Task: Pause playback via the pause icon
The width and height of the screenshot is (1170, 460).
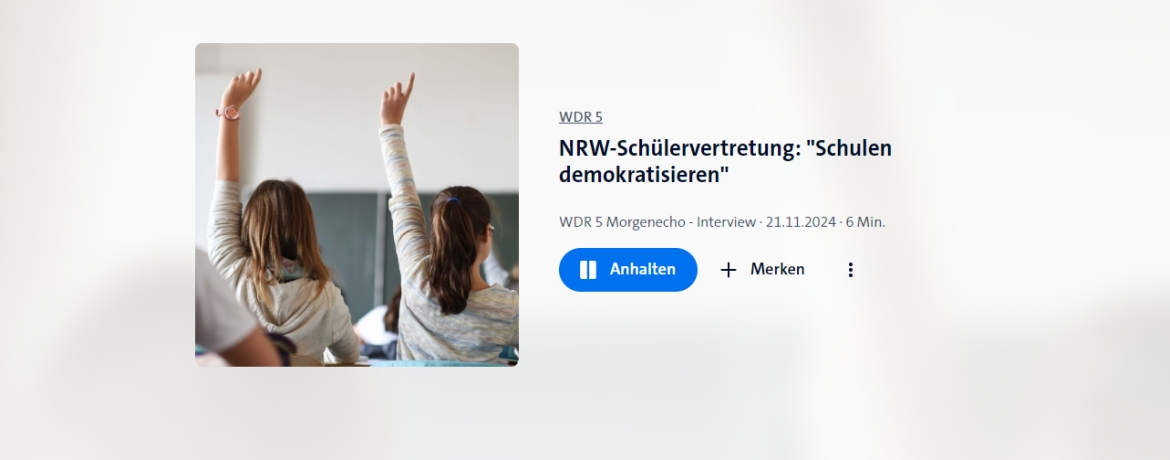Action: 588,270
